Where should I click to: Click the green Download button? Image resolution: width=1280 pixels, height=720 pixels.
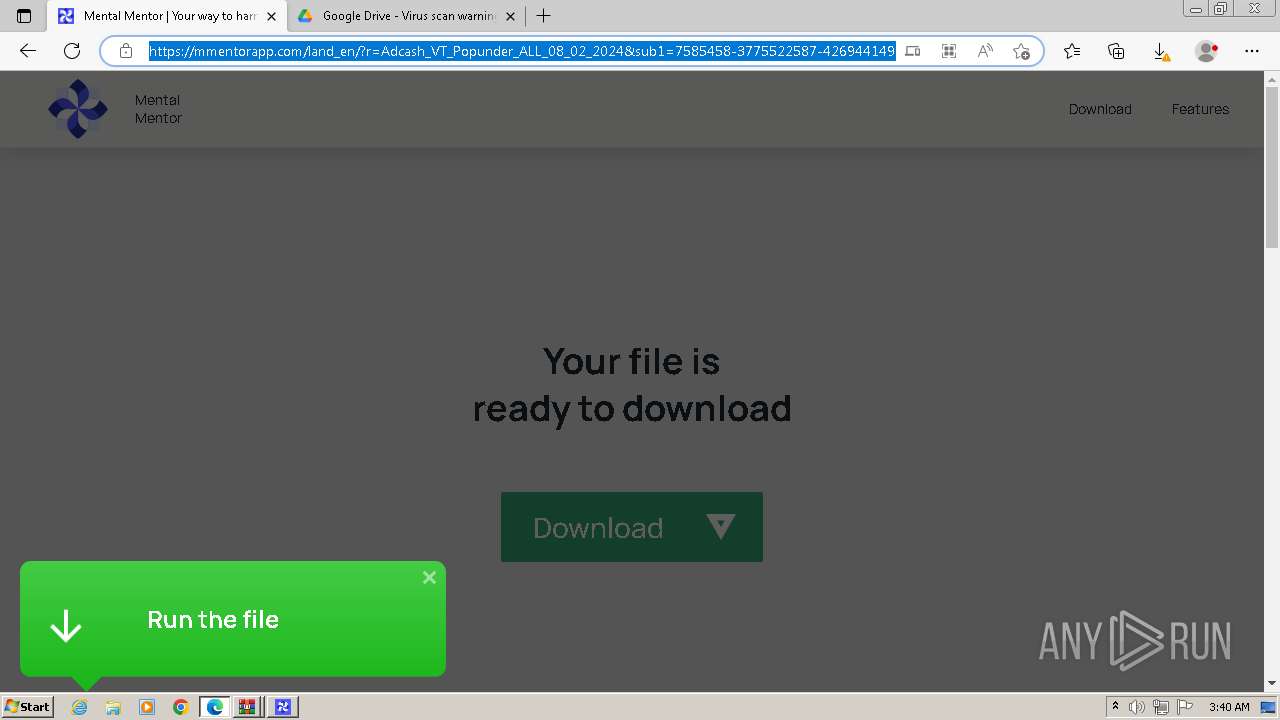tap(632, 527)
